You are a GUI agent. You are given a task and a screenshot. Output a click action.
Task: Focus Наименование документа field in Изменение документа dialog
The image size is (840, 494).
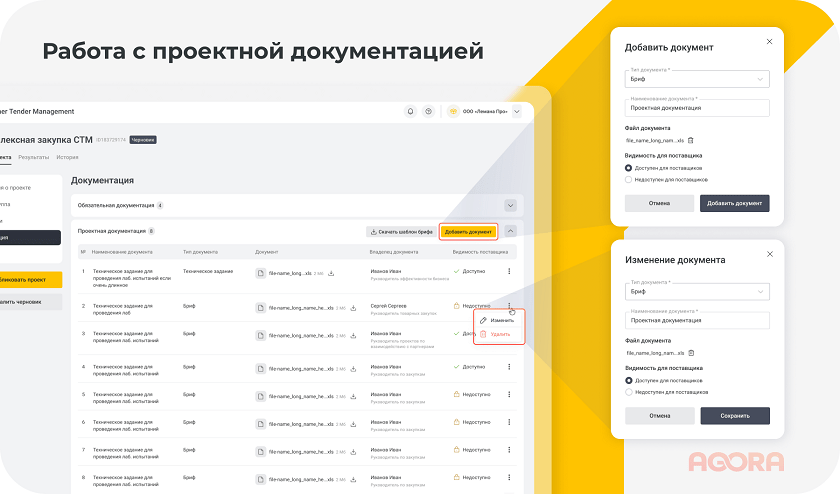coord(698,320)
